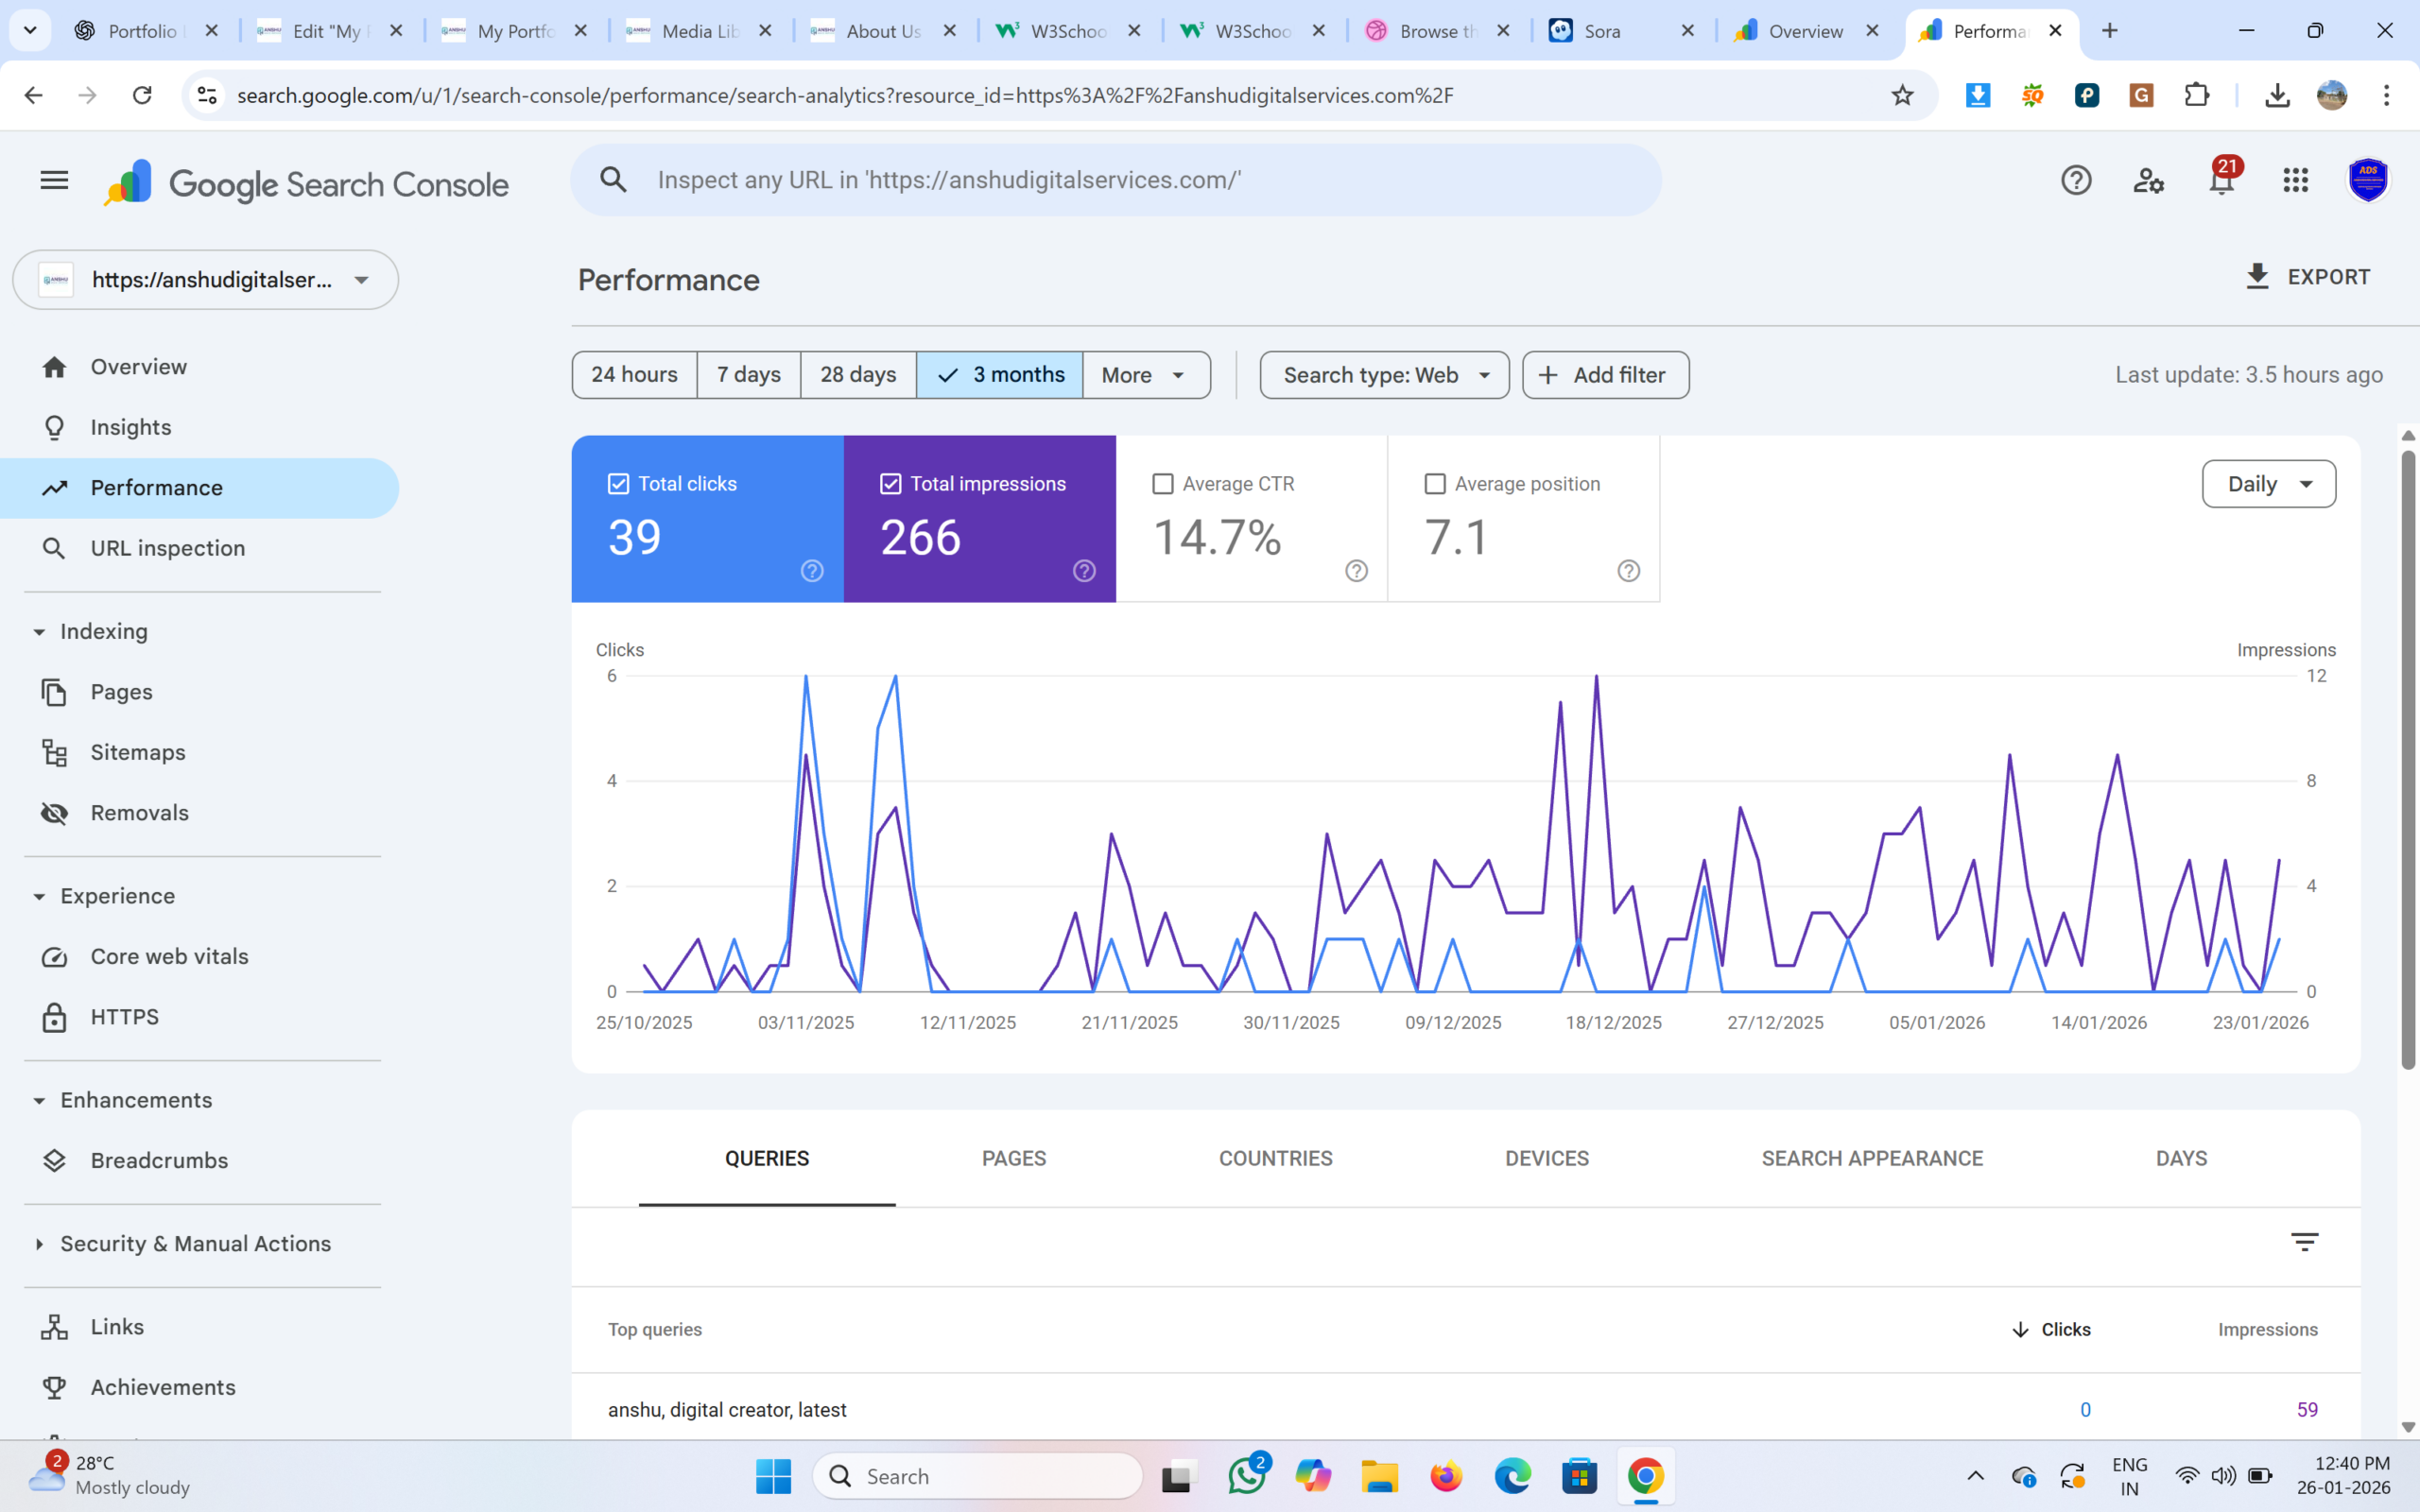The width and height of the screenshot is (2420, 1512).
Task: Disable the Total impressions metric
Action: (890, 483)
